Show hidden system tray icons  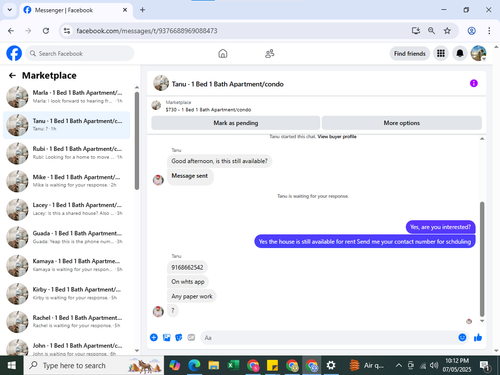coord(399,365)
